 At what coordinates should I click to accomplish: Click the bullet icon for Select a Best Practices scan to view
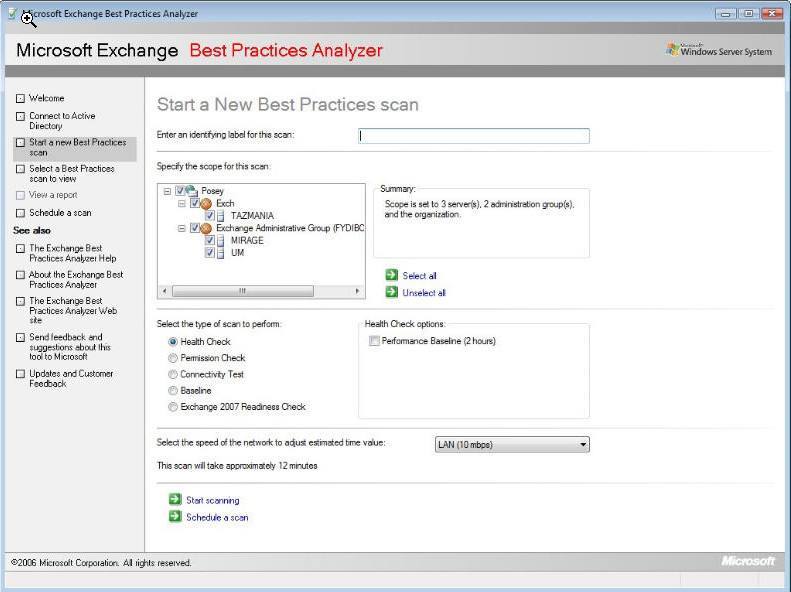tap(20, 169)
